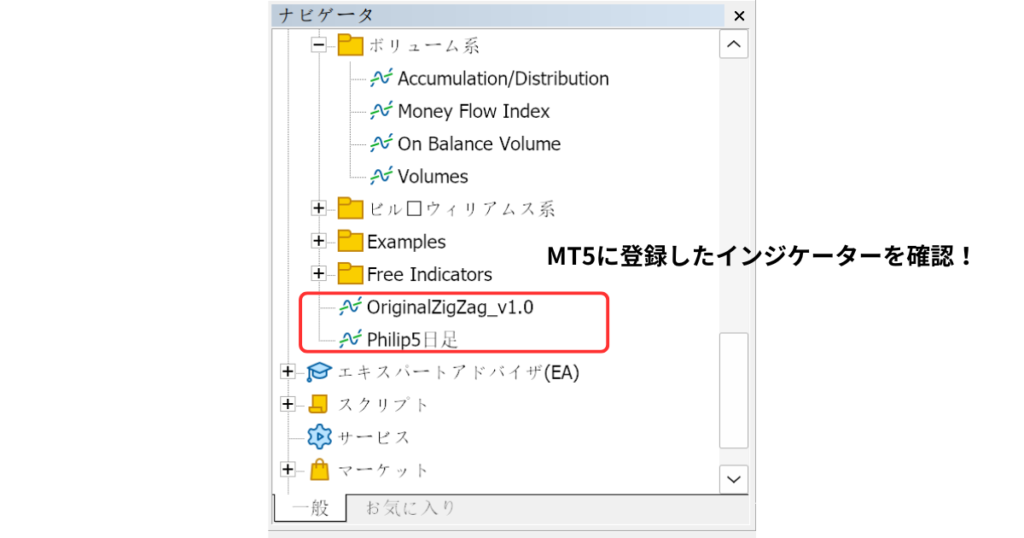Select Accumulation/Distribution in the tree
This screenshot has height=538, width=1024.
pos(503,78)
